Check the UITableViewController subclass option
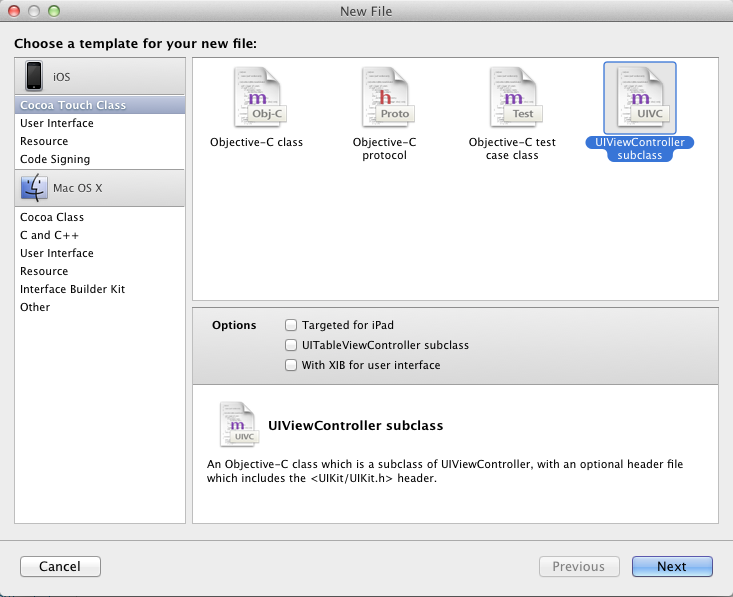733x597 pixels. (291, 345)
